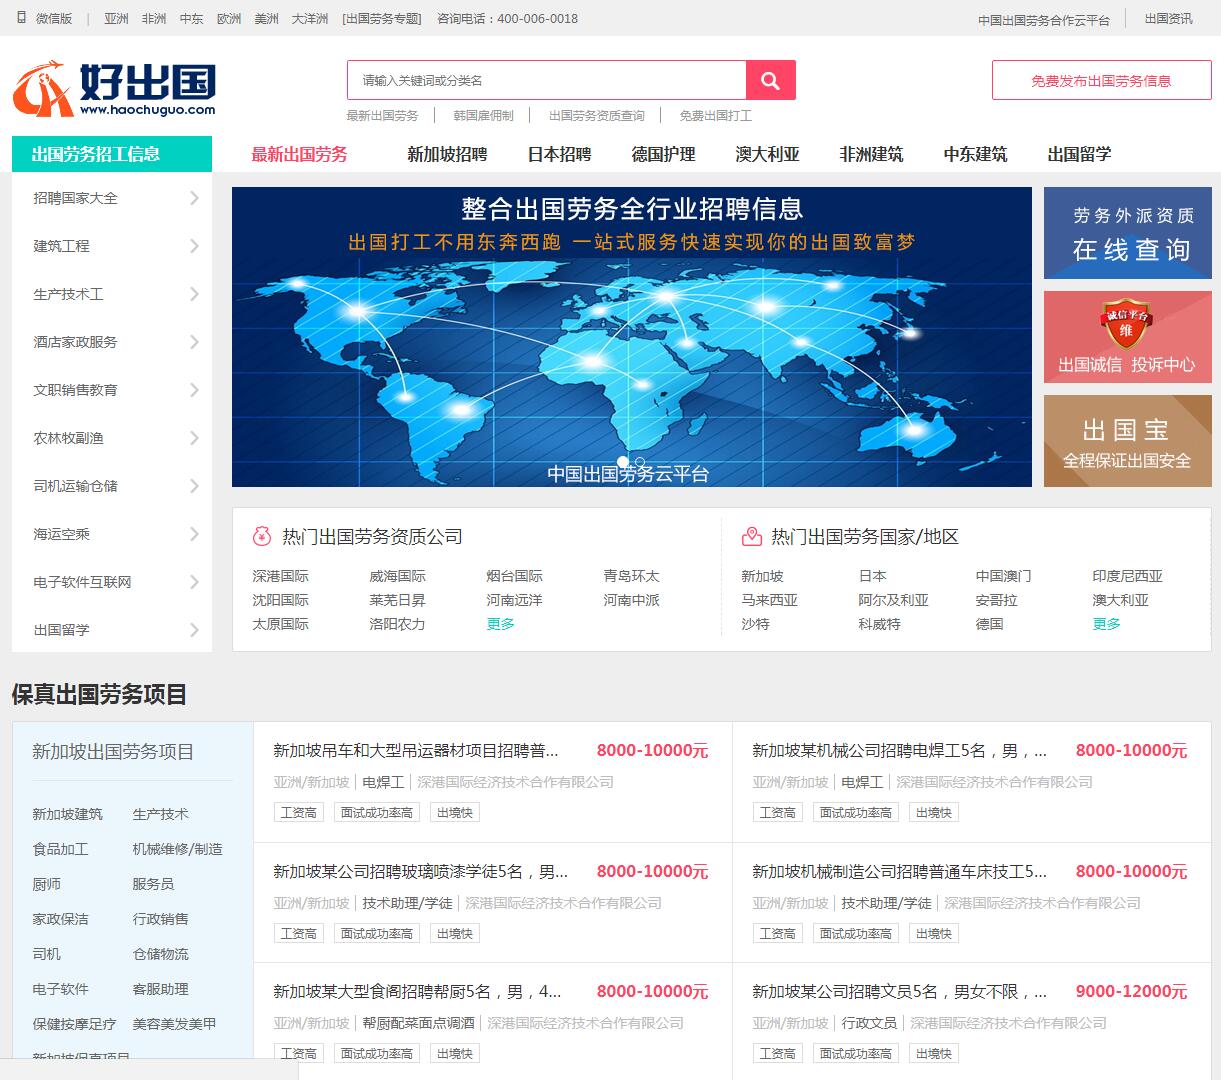Image resolution: width=1221 pixels, height=1080 pixels.
Task: Open 日本招聘 nav tab
Action: coord(559,154)
